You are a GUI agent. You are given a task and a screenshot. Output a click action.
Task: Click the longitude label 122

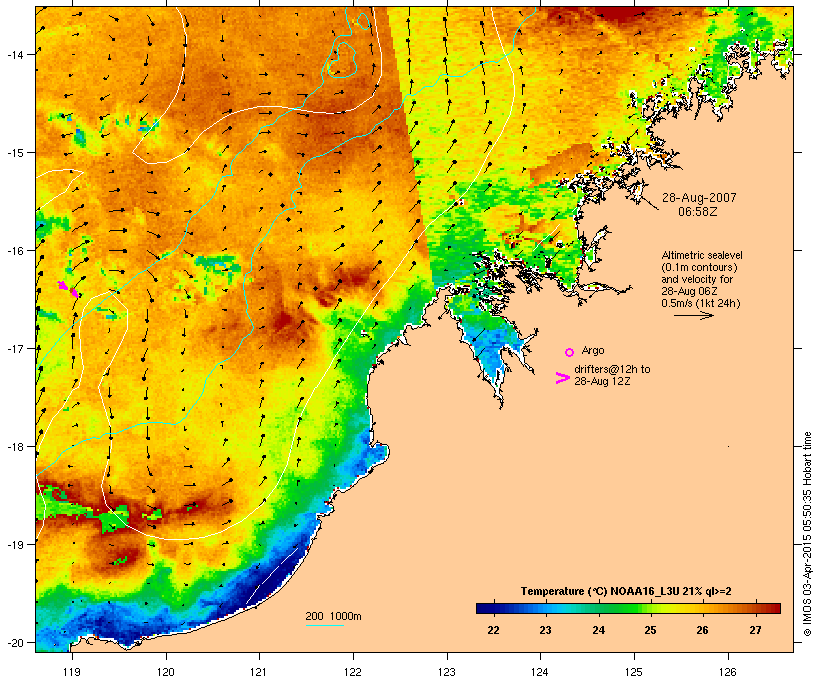point(353,672)
